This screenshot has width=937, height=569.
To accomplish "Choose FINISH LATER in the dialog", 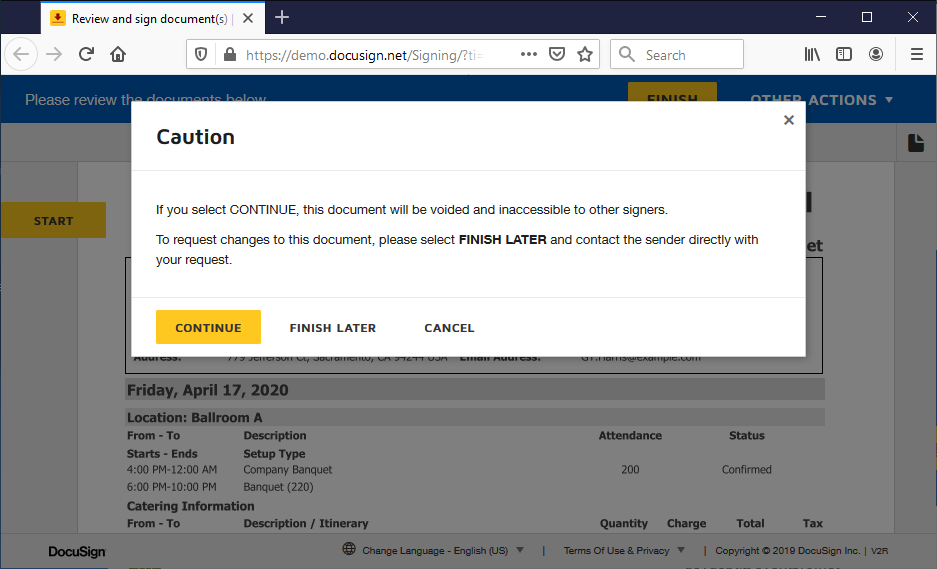I will (x=333, y=328).
